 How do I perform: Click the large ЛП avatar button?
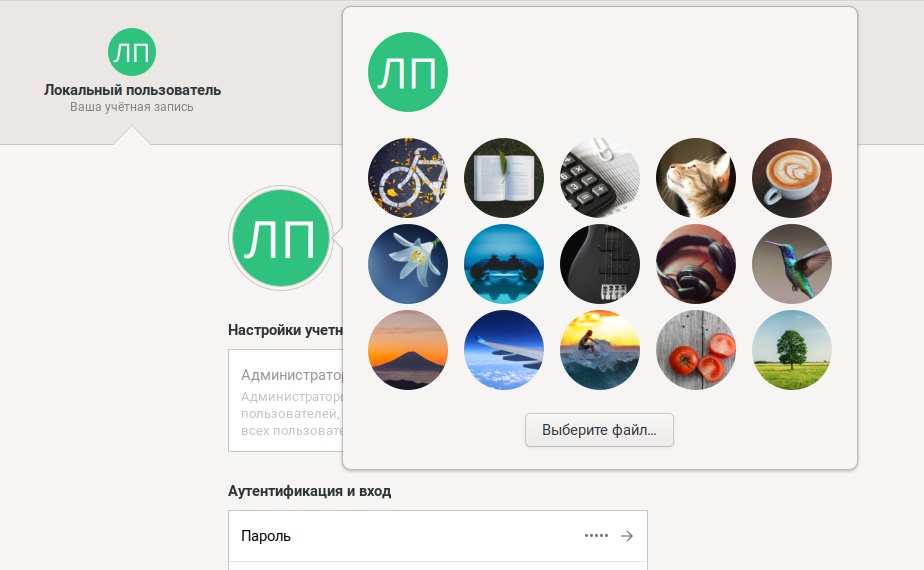(x=280, y=238)
